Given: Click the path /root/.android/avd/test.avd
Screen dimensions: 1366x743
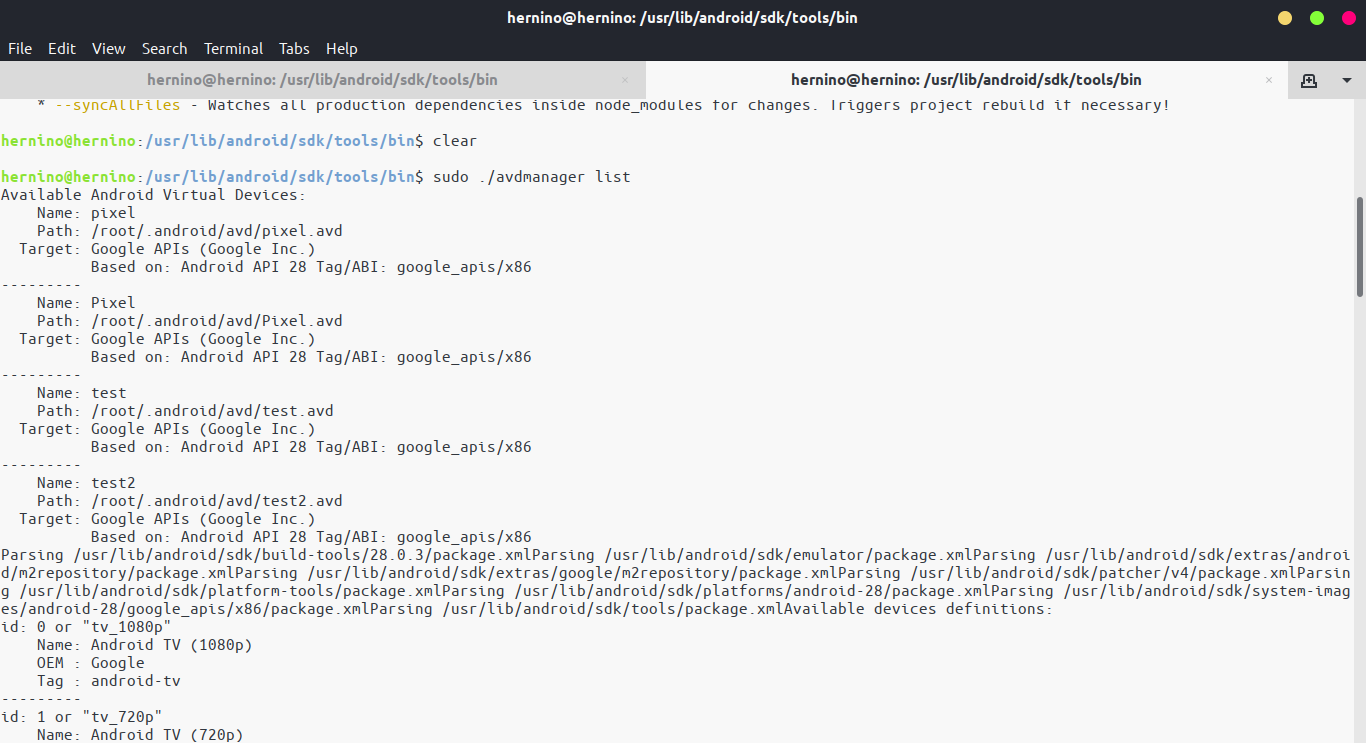Looking at the screenshot, I should (x=212, y=411).
